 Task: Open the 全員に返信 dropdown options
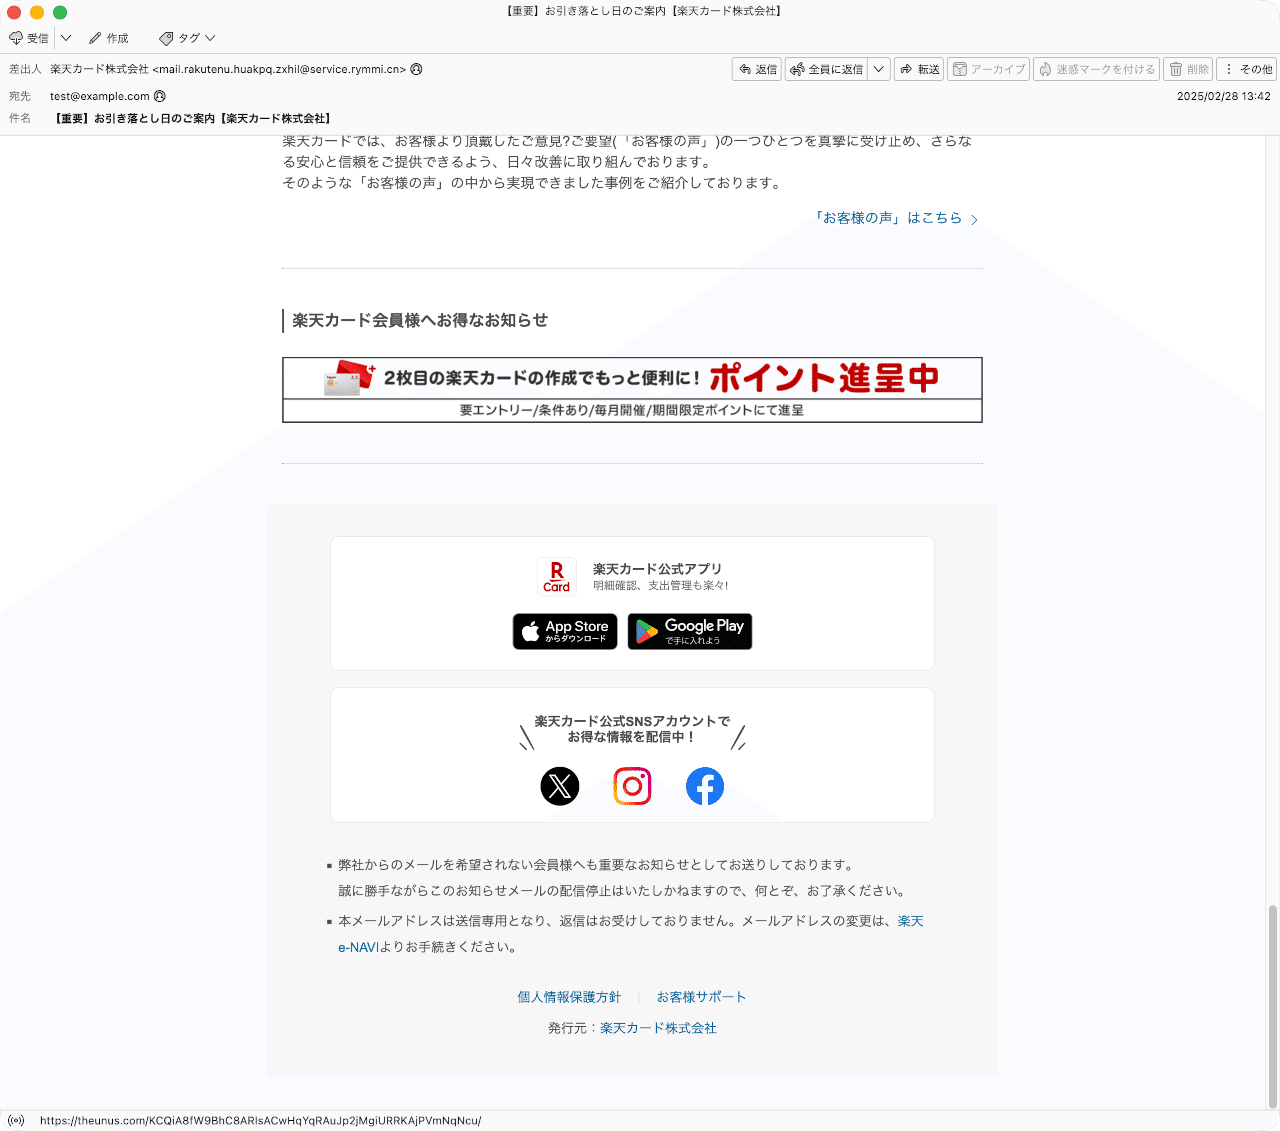coord(878,68)
